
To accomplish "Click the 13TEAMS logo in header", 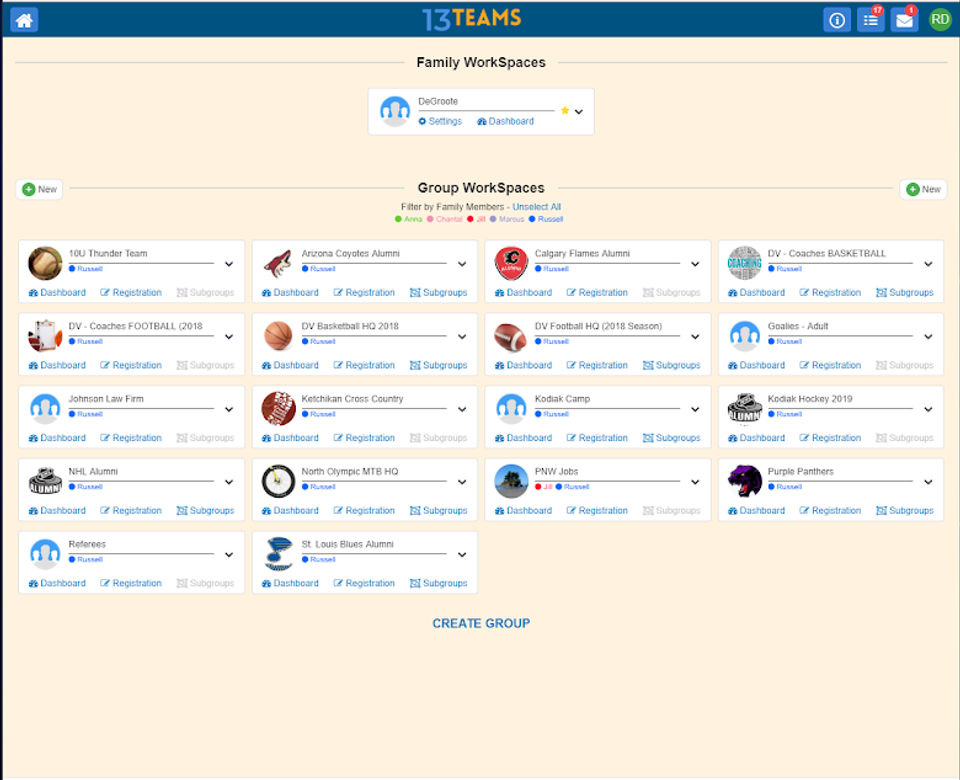I will point(472,19).
